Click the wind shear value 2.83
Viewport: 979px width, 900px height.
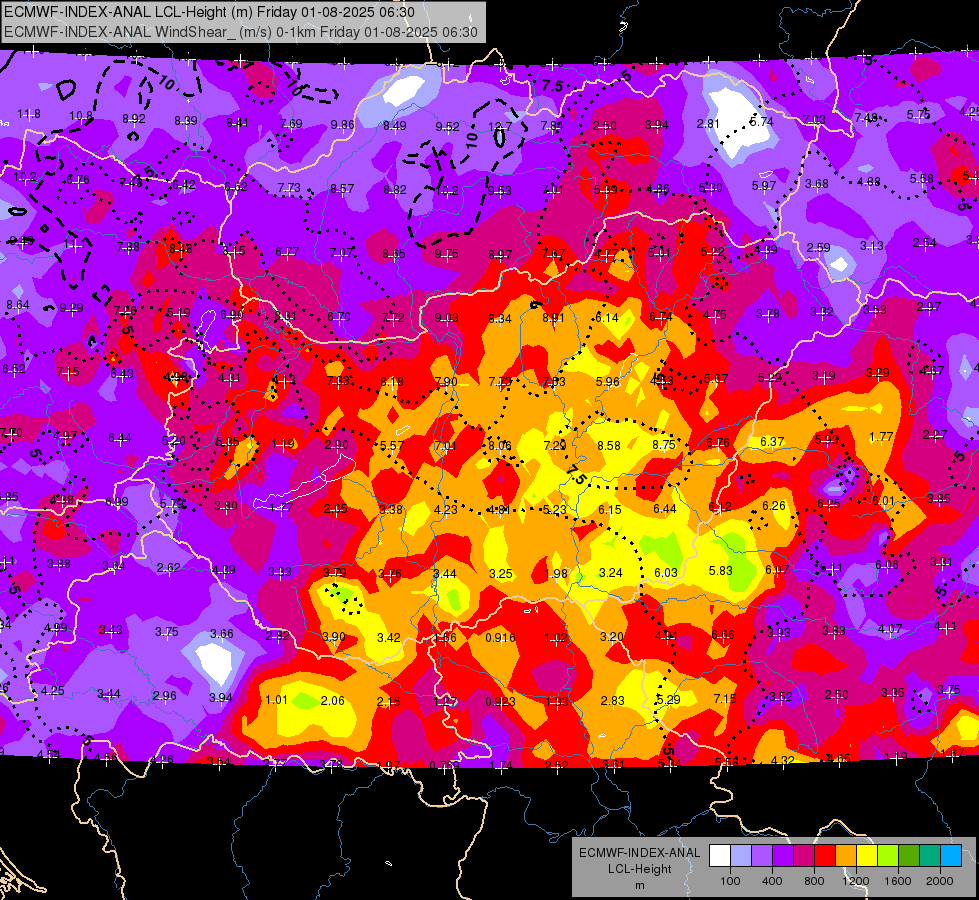point(612,701)
